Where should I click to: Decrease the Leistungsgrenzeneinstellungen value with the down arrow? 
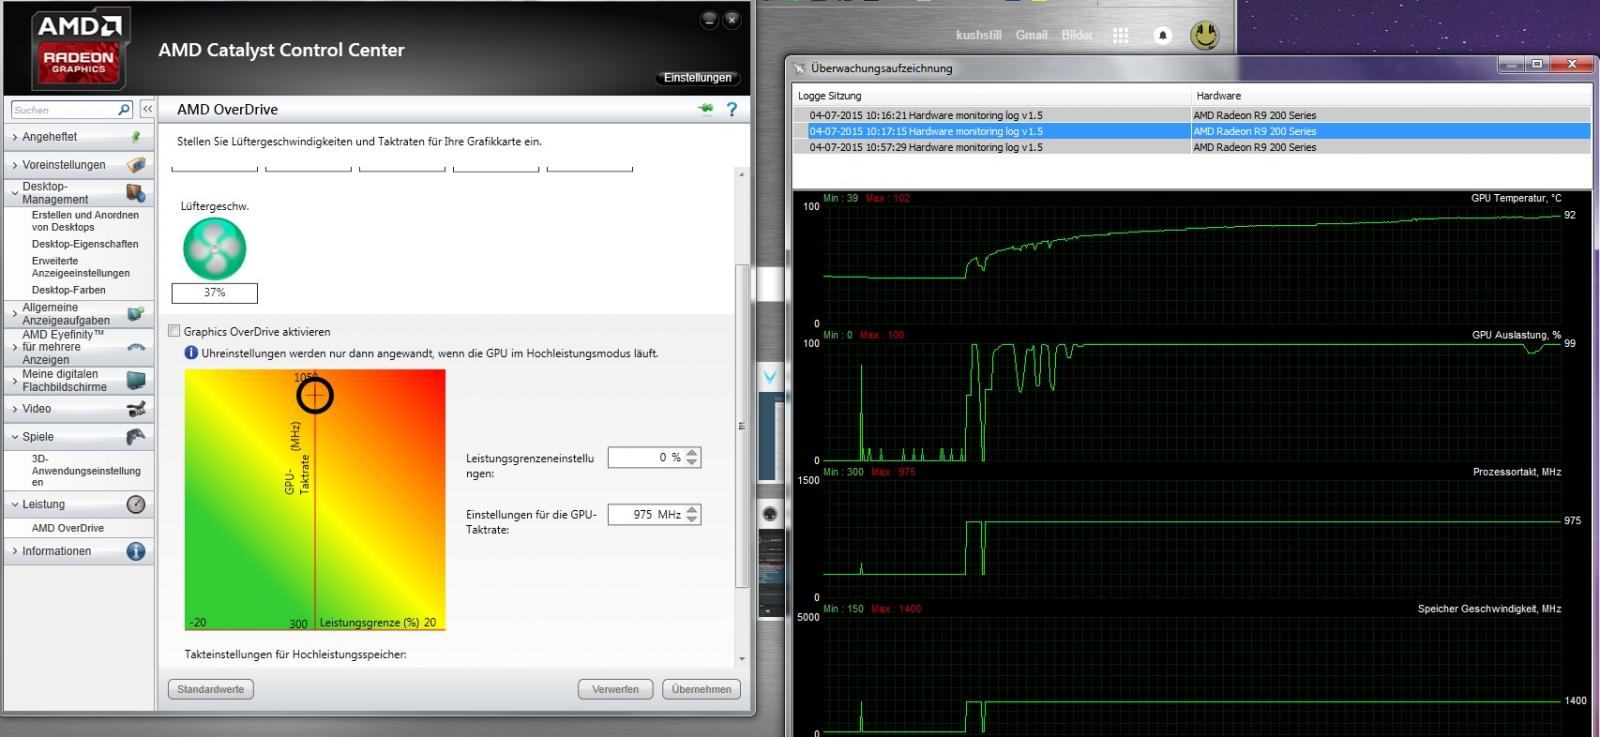tap(693, 462)
